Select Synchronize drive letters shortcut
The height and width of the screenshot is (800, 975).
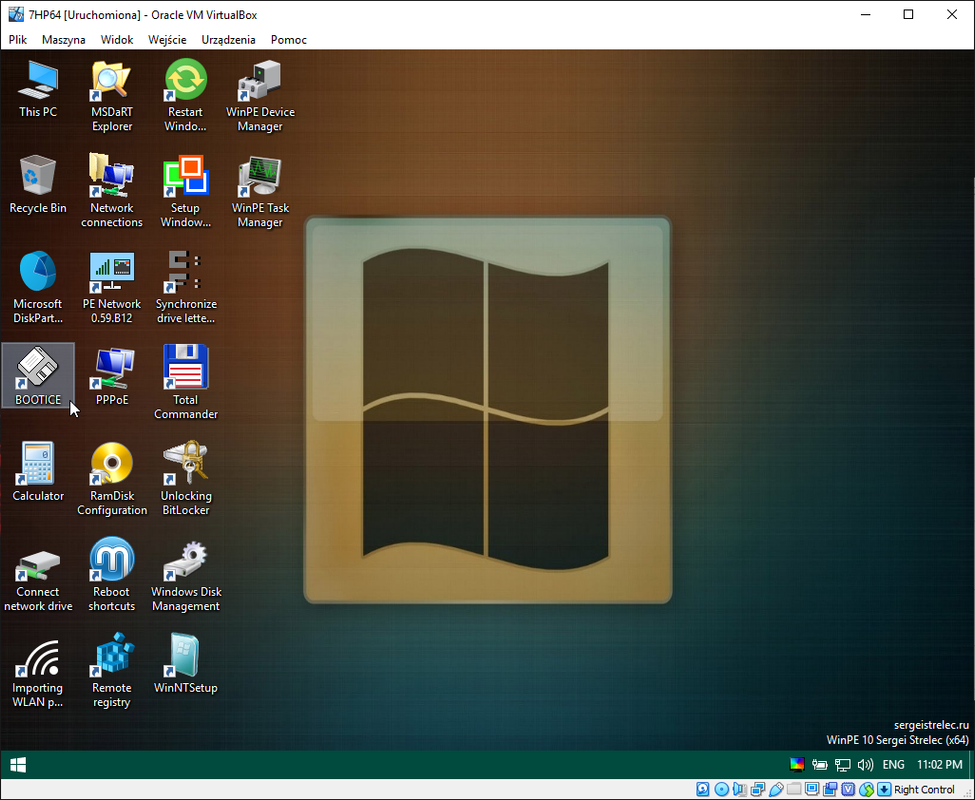click(x=185, y=287)
